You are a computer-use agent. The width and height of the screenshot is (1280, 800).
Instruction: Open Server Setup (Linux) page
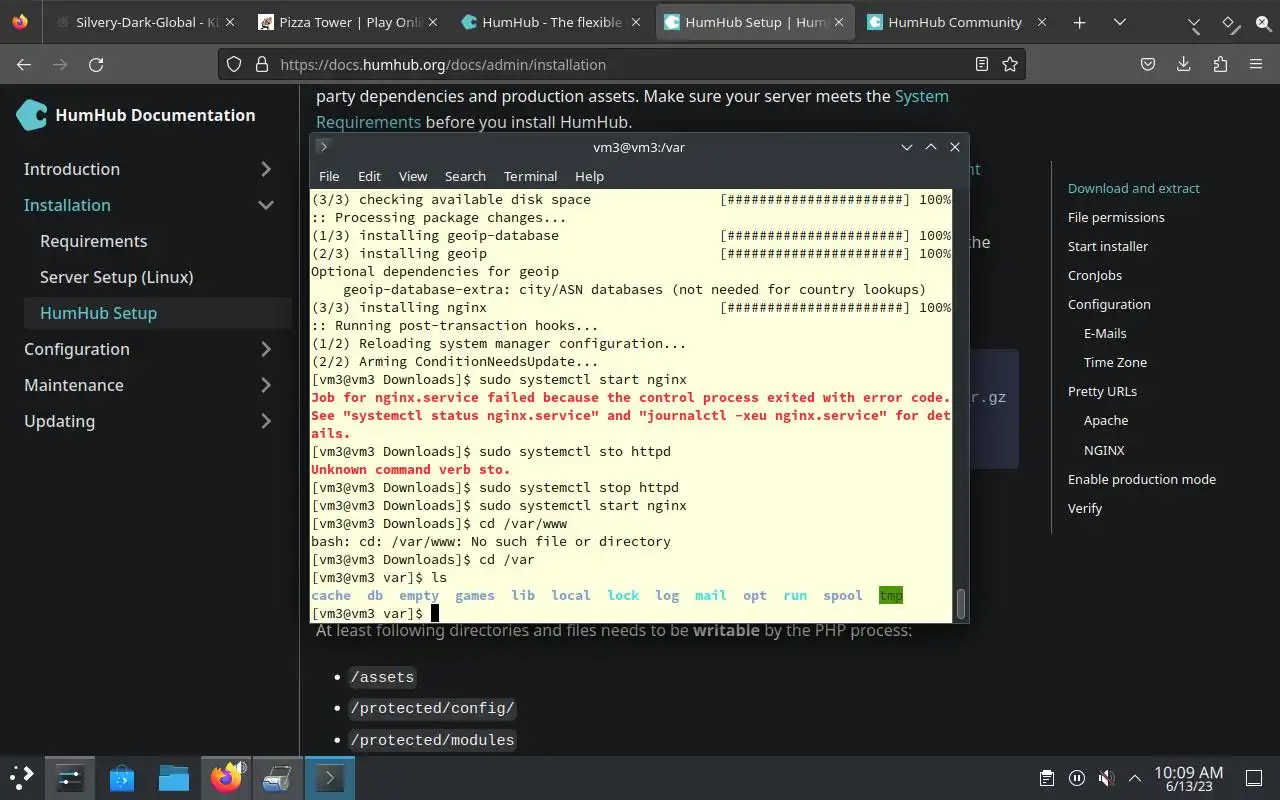pyautogui.click(x=116, y=277)
